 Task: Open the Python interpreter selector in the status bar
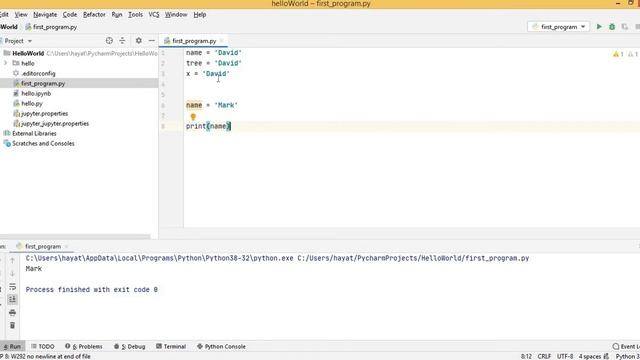point(627,356)
